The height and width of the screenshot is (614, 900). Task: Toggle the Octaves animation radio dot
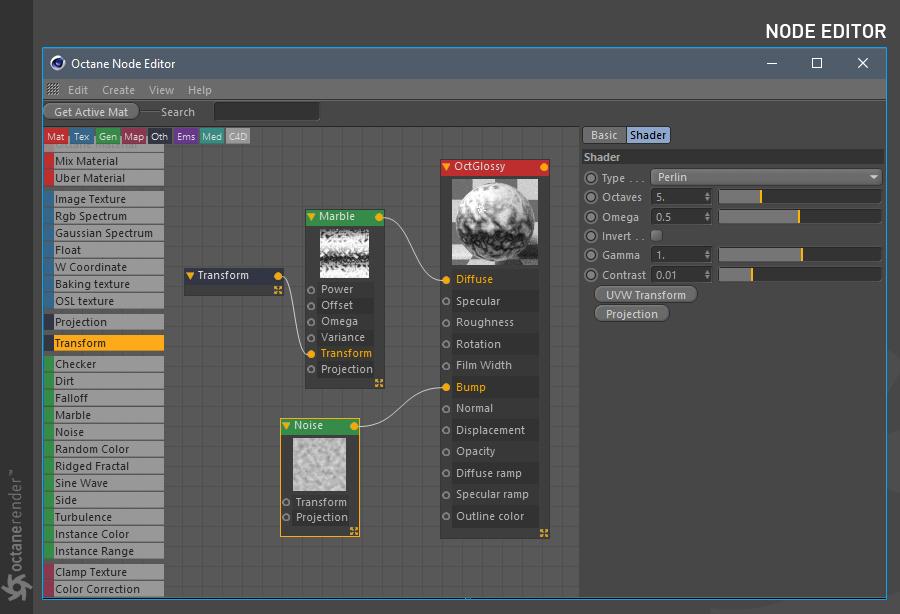click(x=591, y=198)
